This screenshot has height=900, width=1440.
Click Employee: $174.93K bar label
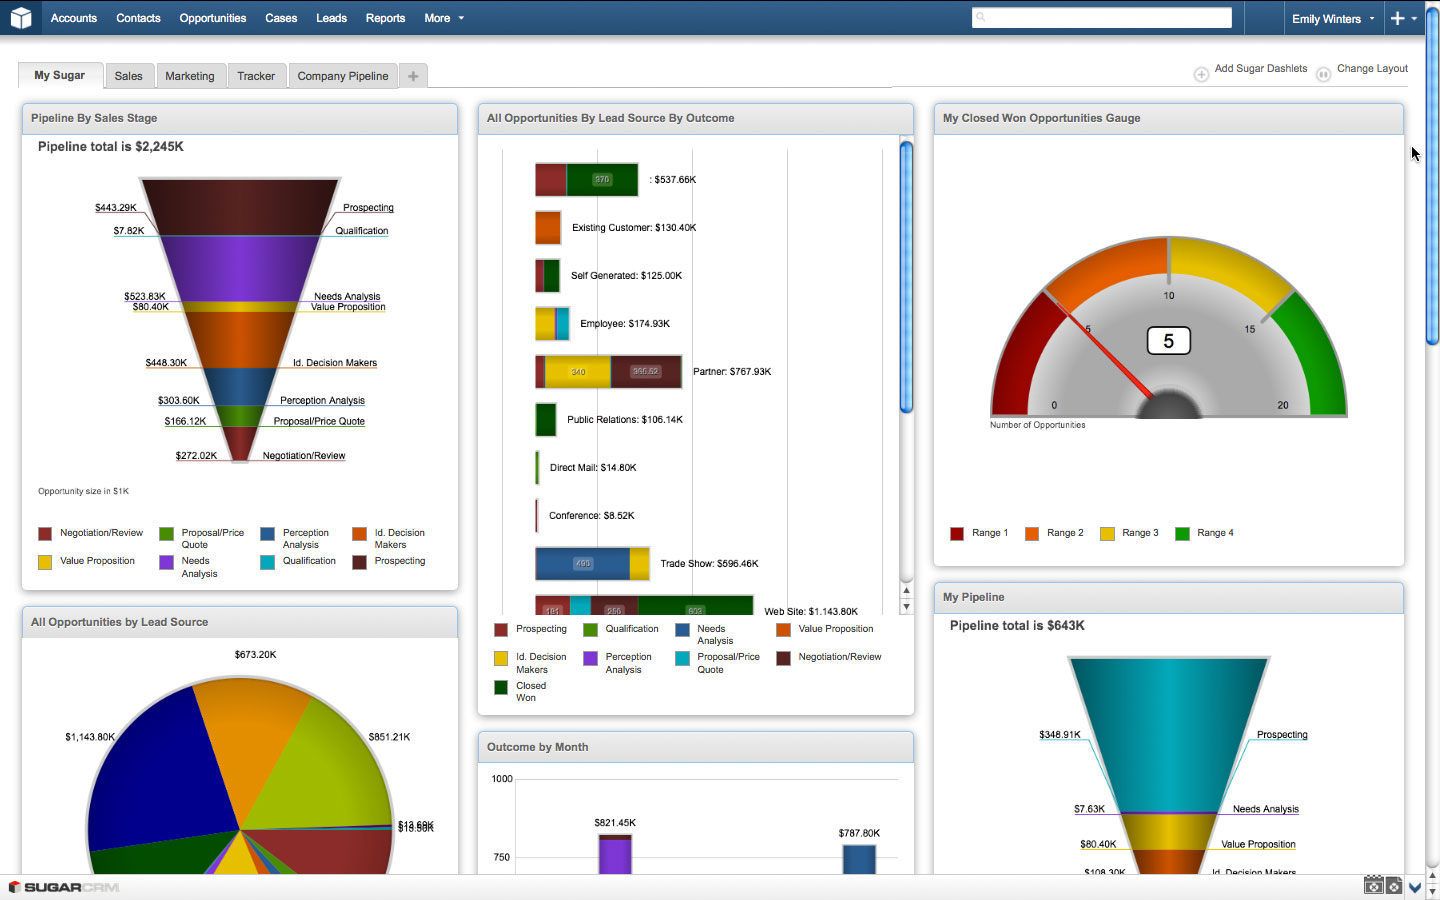click(x=625, y=324)
